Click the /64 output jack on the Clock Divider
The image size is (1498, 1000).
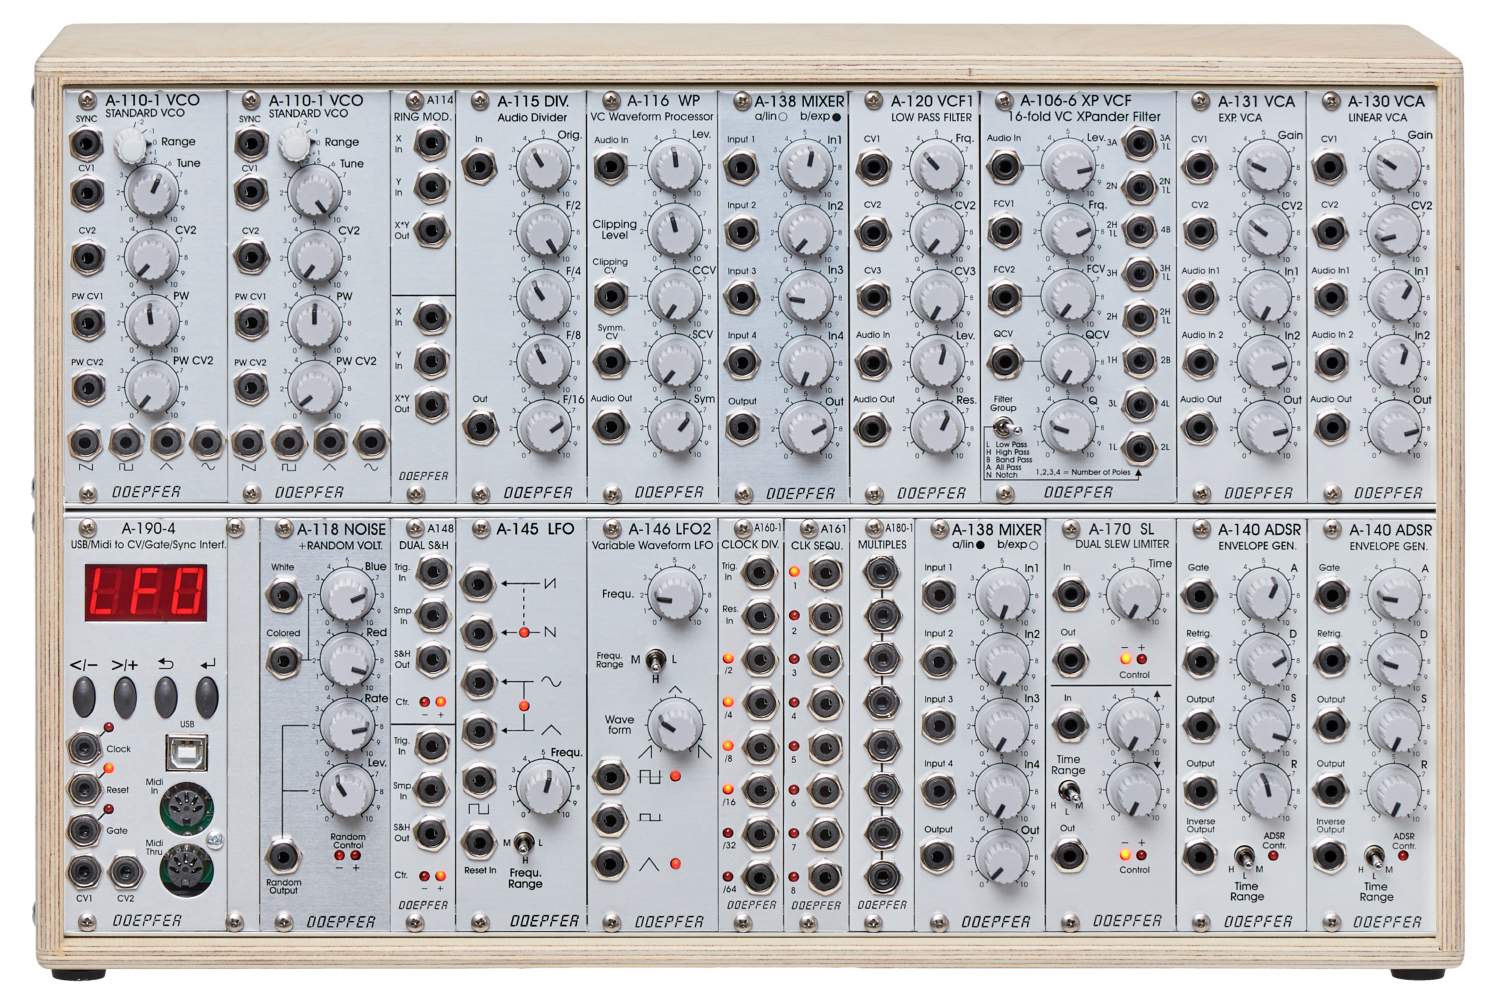[760, 878]
